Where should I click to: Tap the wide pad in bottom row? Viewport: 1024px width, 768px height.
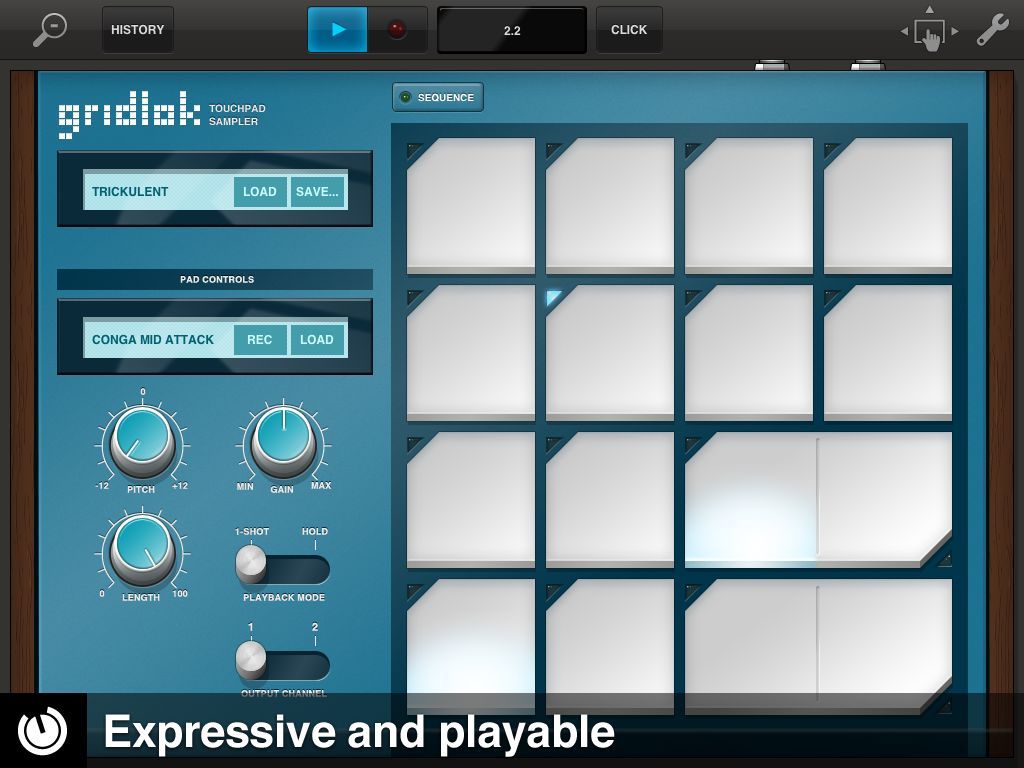coord(818,647)
